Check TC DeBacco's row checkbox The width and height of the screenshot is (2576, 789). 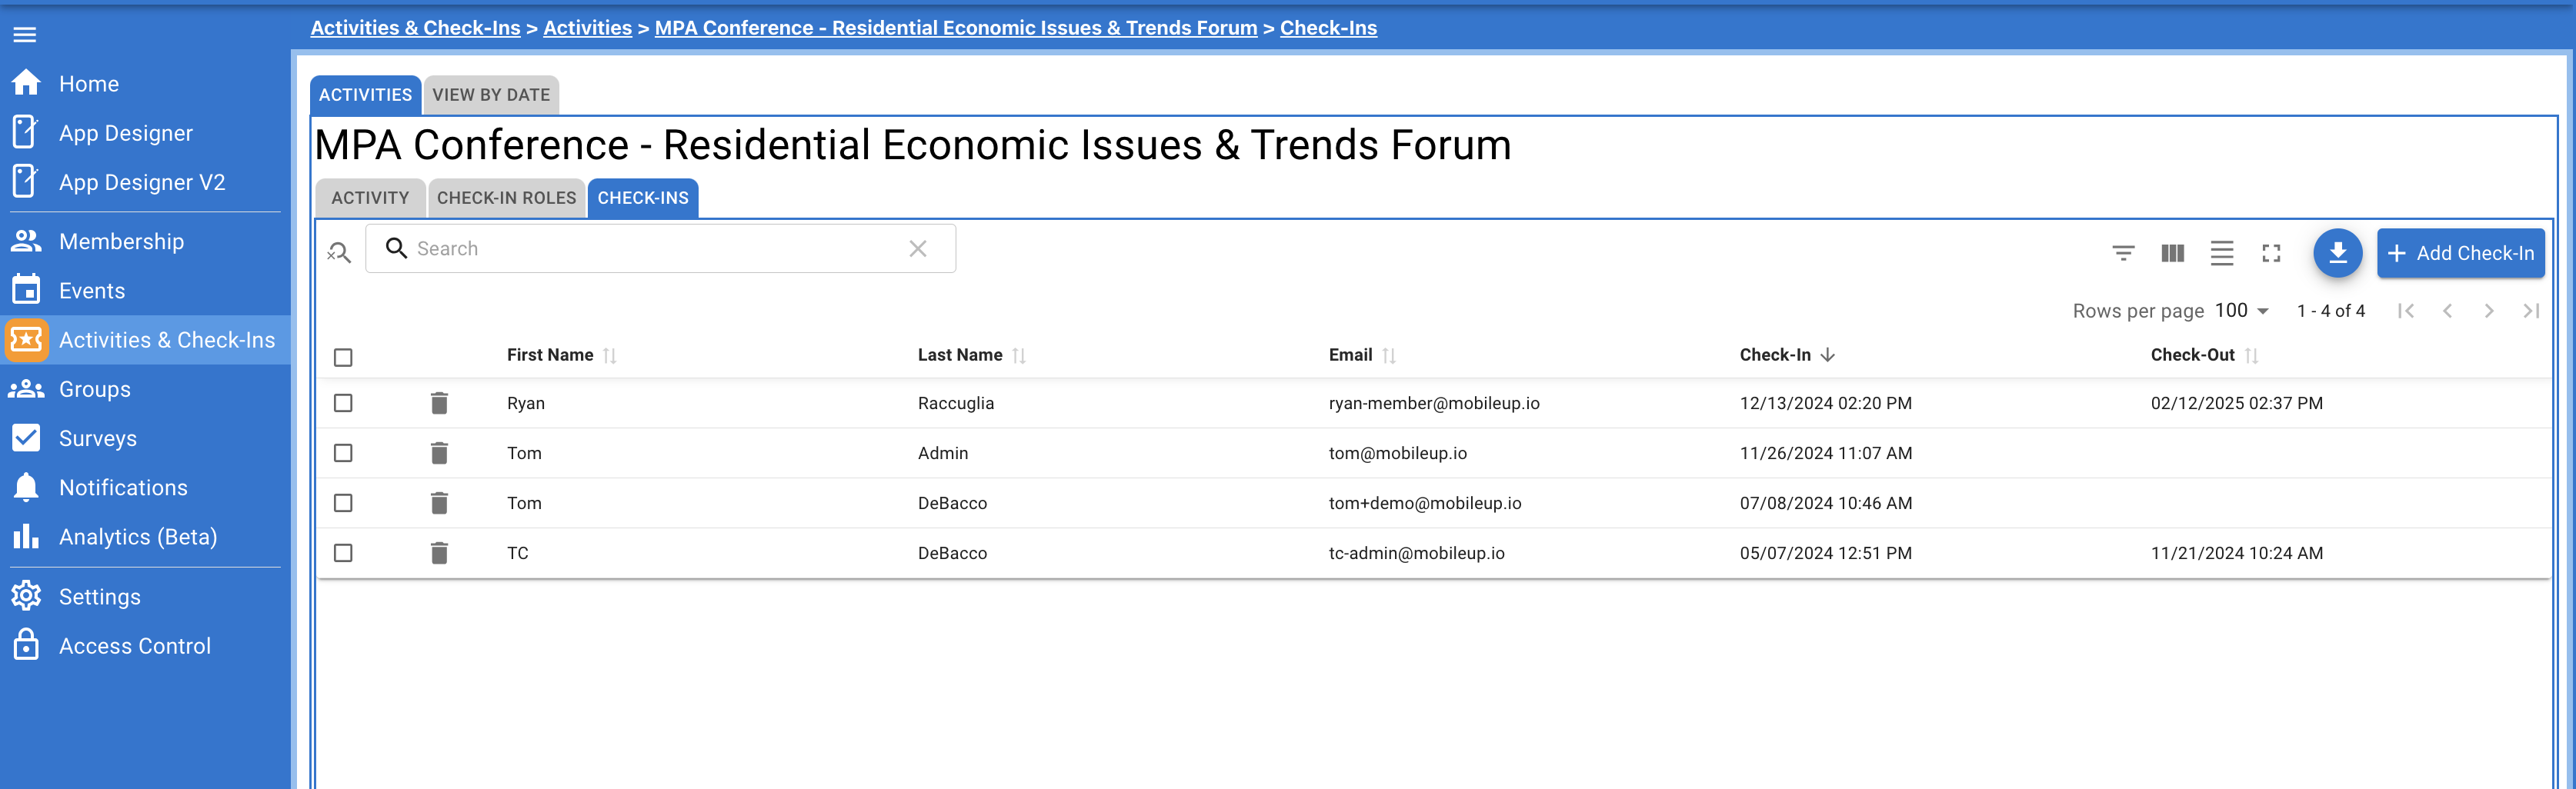coord(343,553)
